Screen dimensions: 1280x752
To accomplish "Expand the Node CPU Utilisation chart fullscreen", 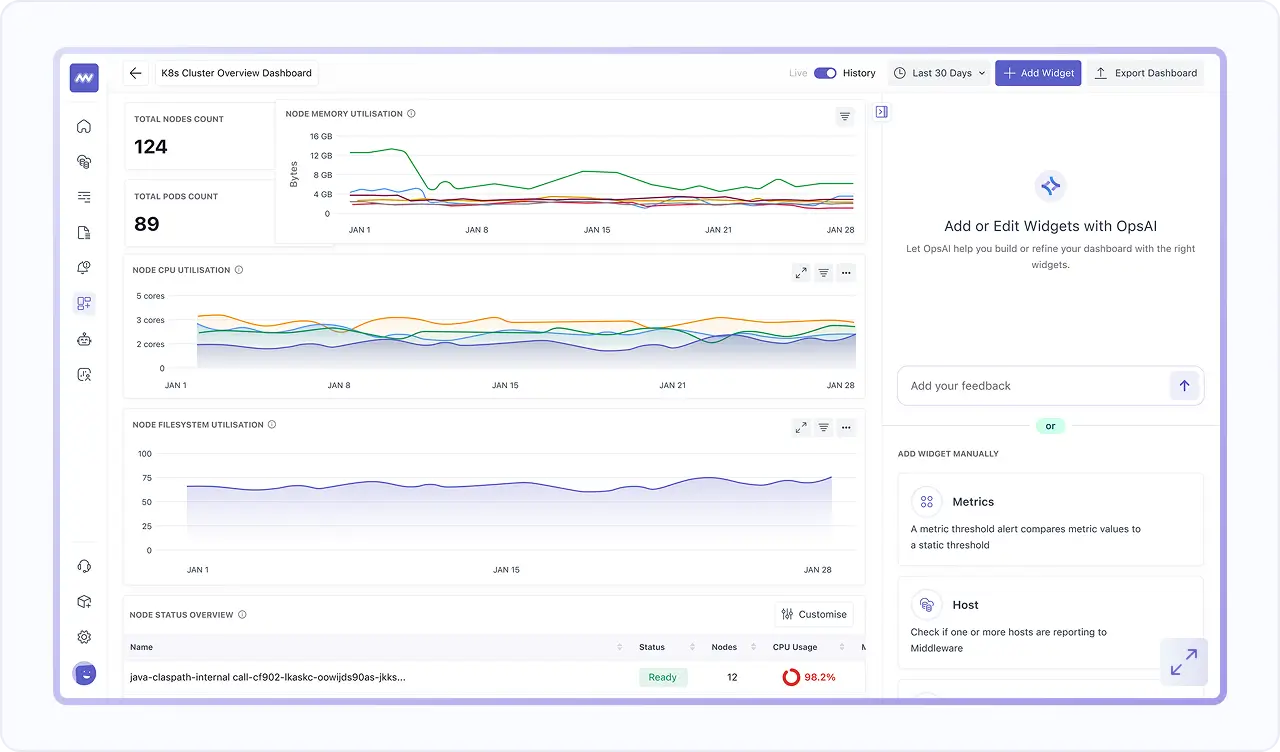I will 801,272.
